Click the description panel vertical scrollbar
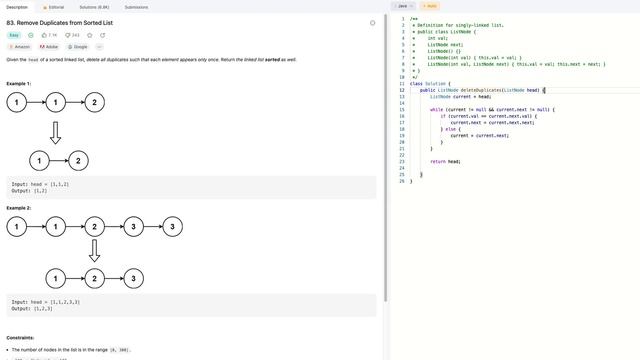Viewport: 640px width, 360px height. tap(385, 158)
